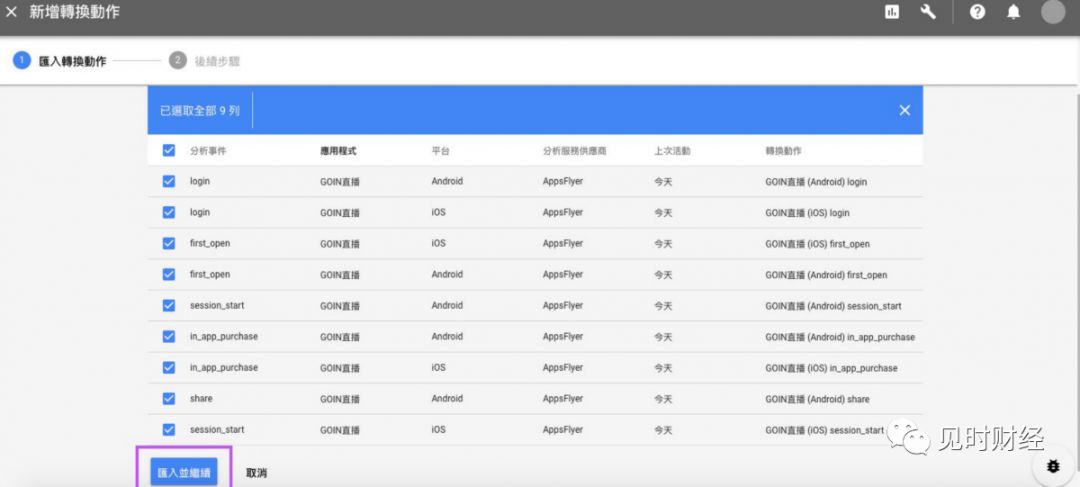
Task: Click the bug report icon
Action: 1052,466
